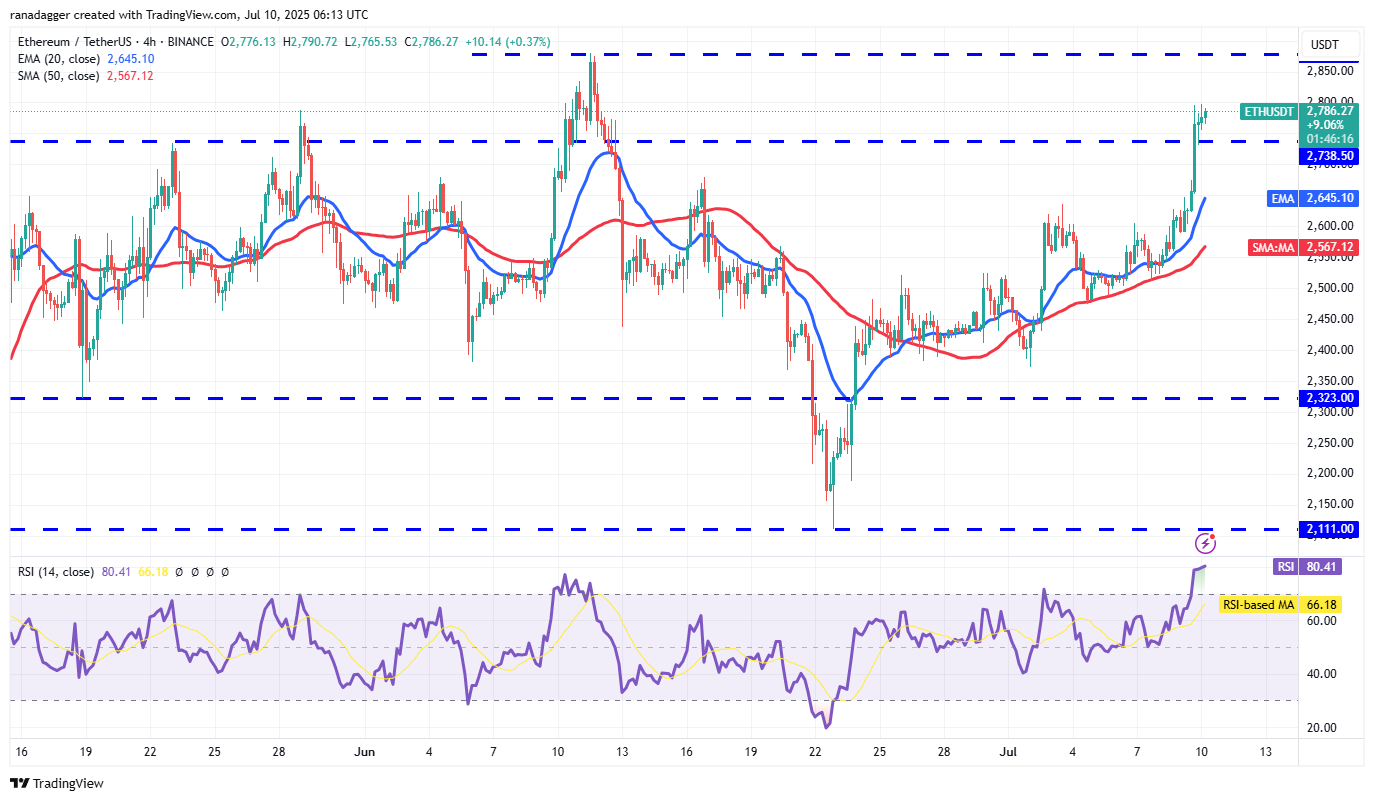Click the Jun label on time axis

[363, 751]
